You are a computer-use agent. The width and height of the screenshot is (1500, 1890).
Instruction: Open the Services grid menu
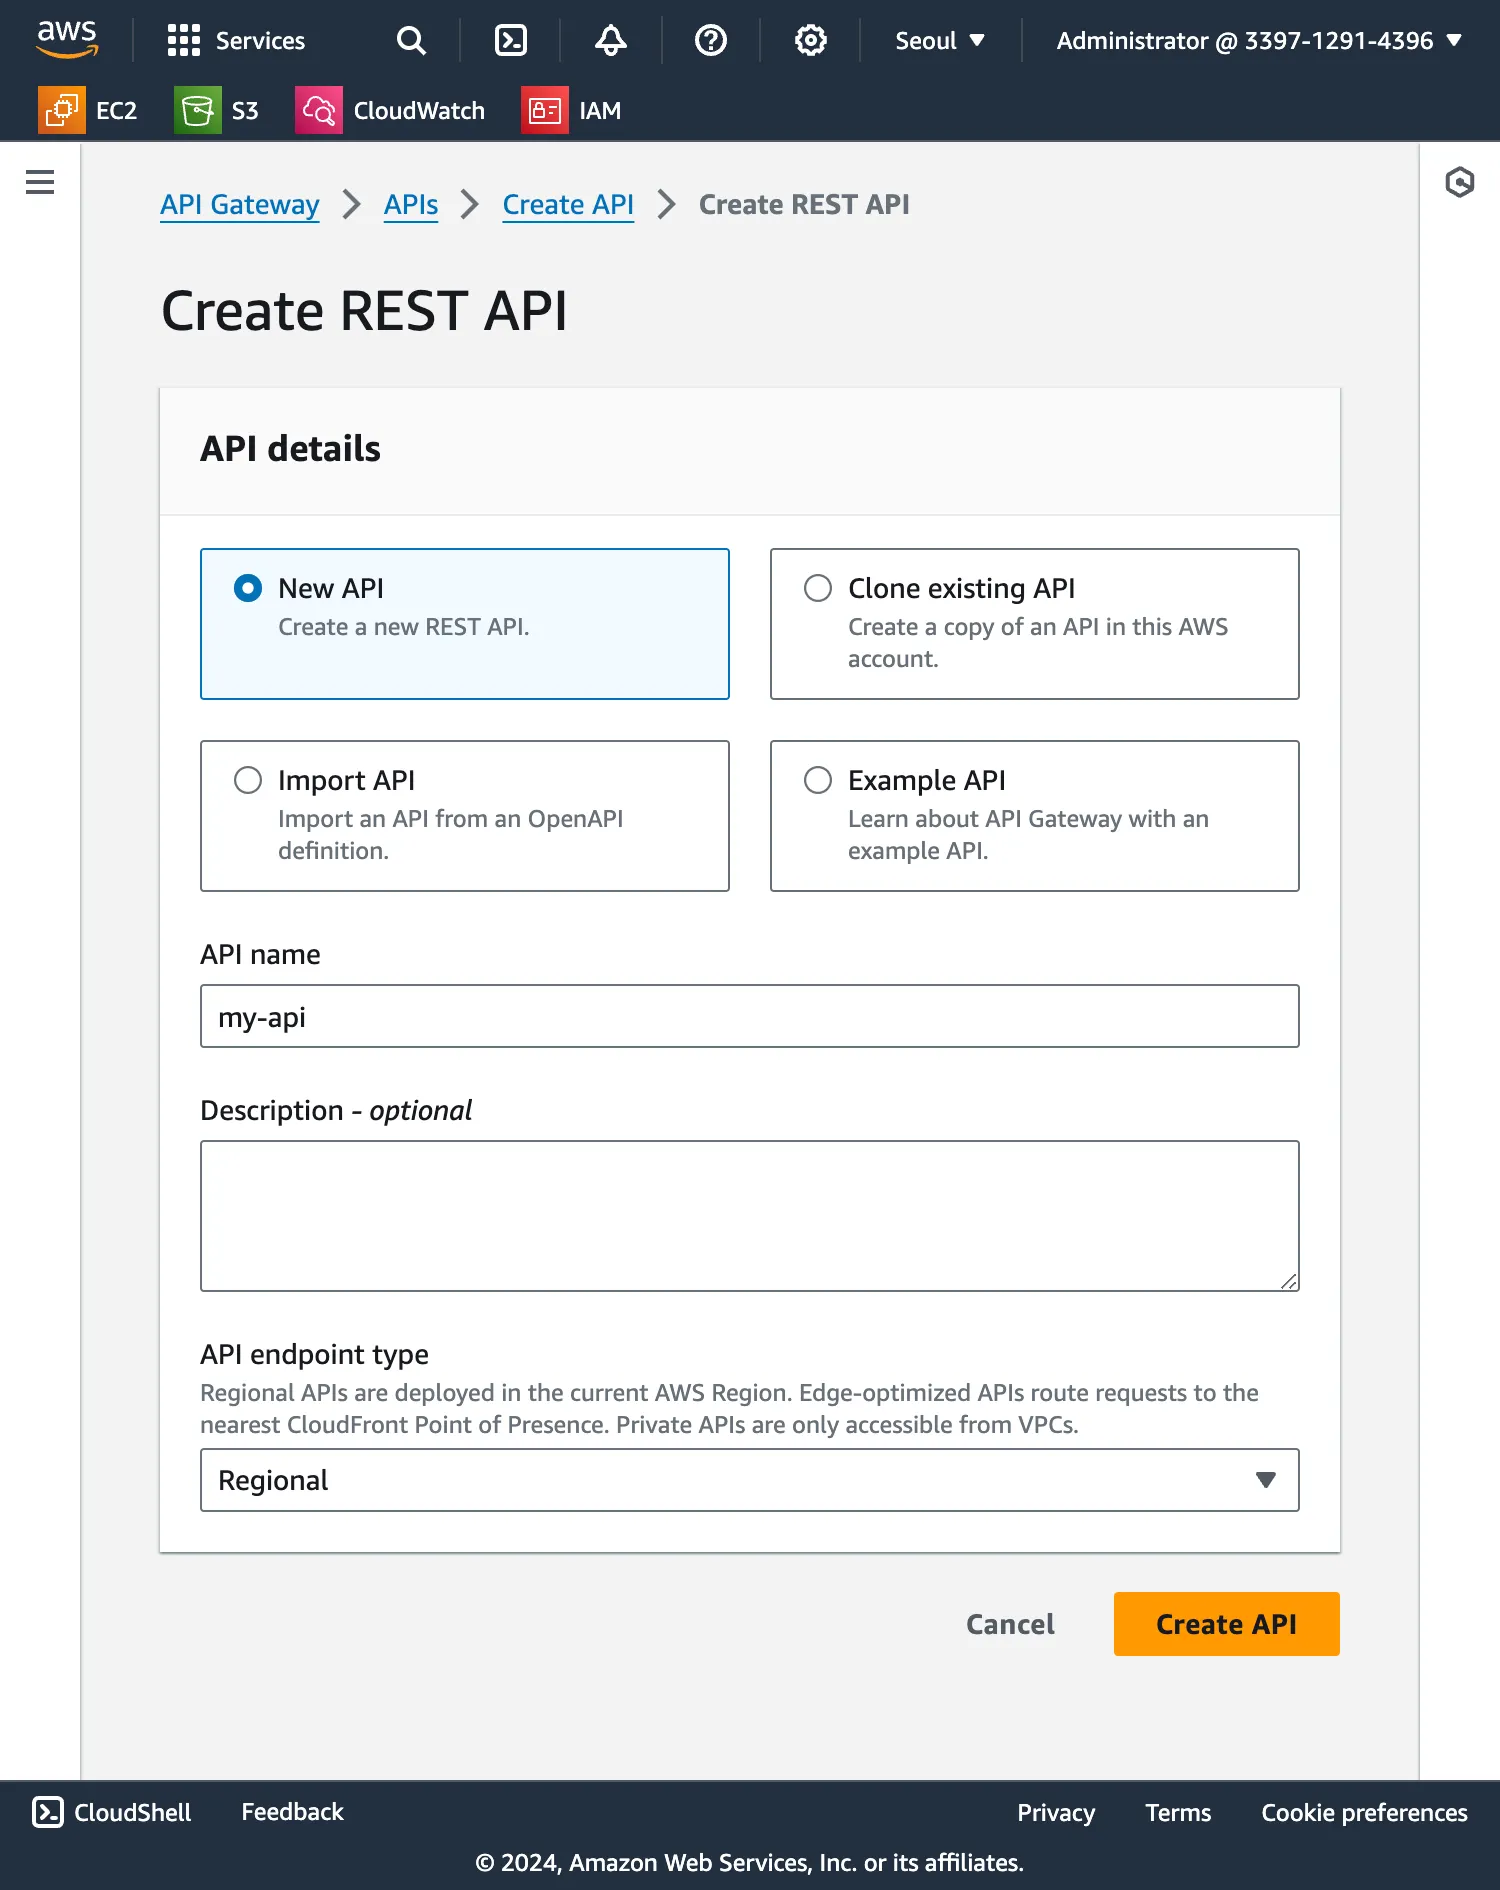[236, 40]
